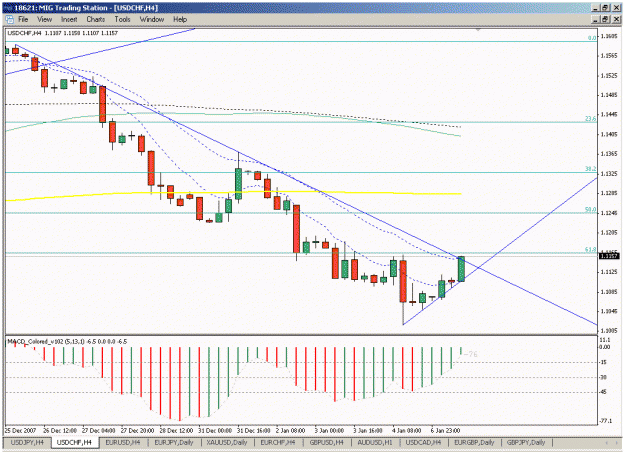Switch to the EURUSD,H4 chart tab
The image size is (625, 452).
coord(123,442)
